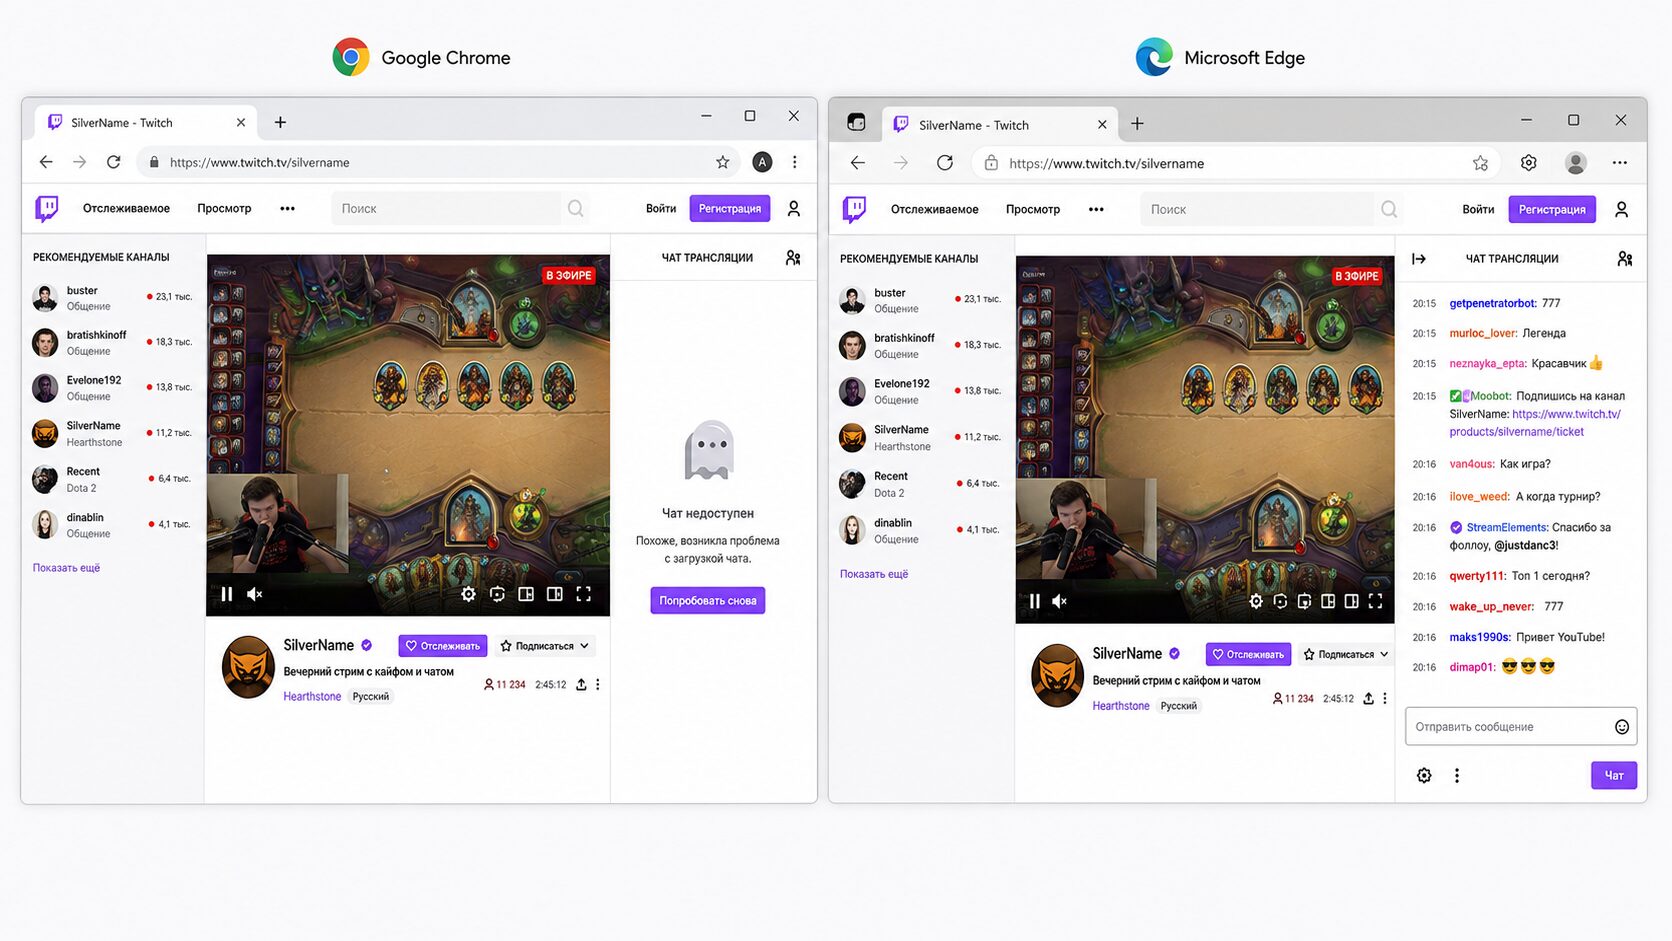The height and width of the screenshot is (941, 1672).
Task: Click the Moobot twitch.tv ticket link in chat
Action: pos(1536,423)
